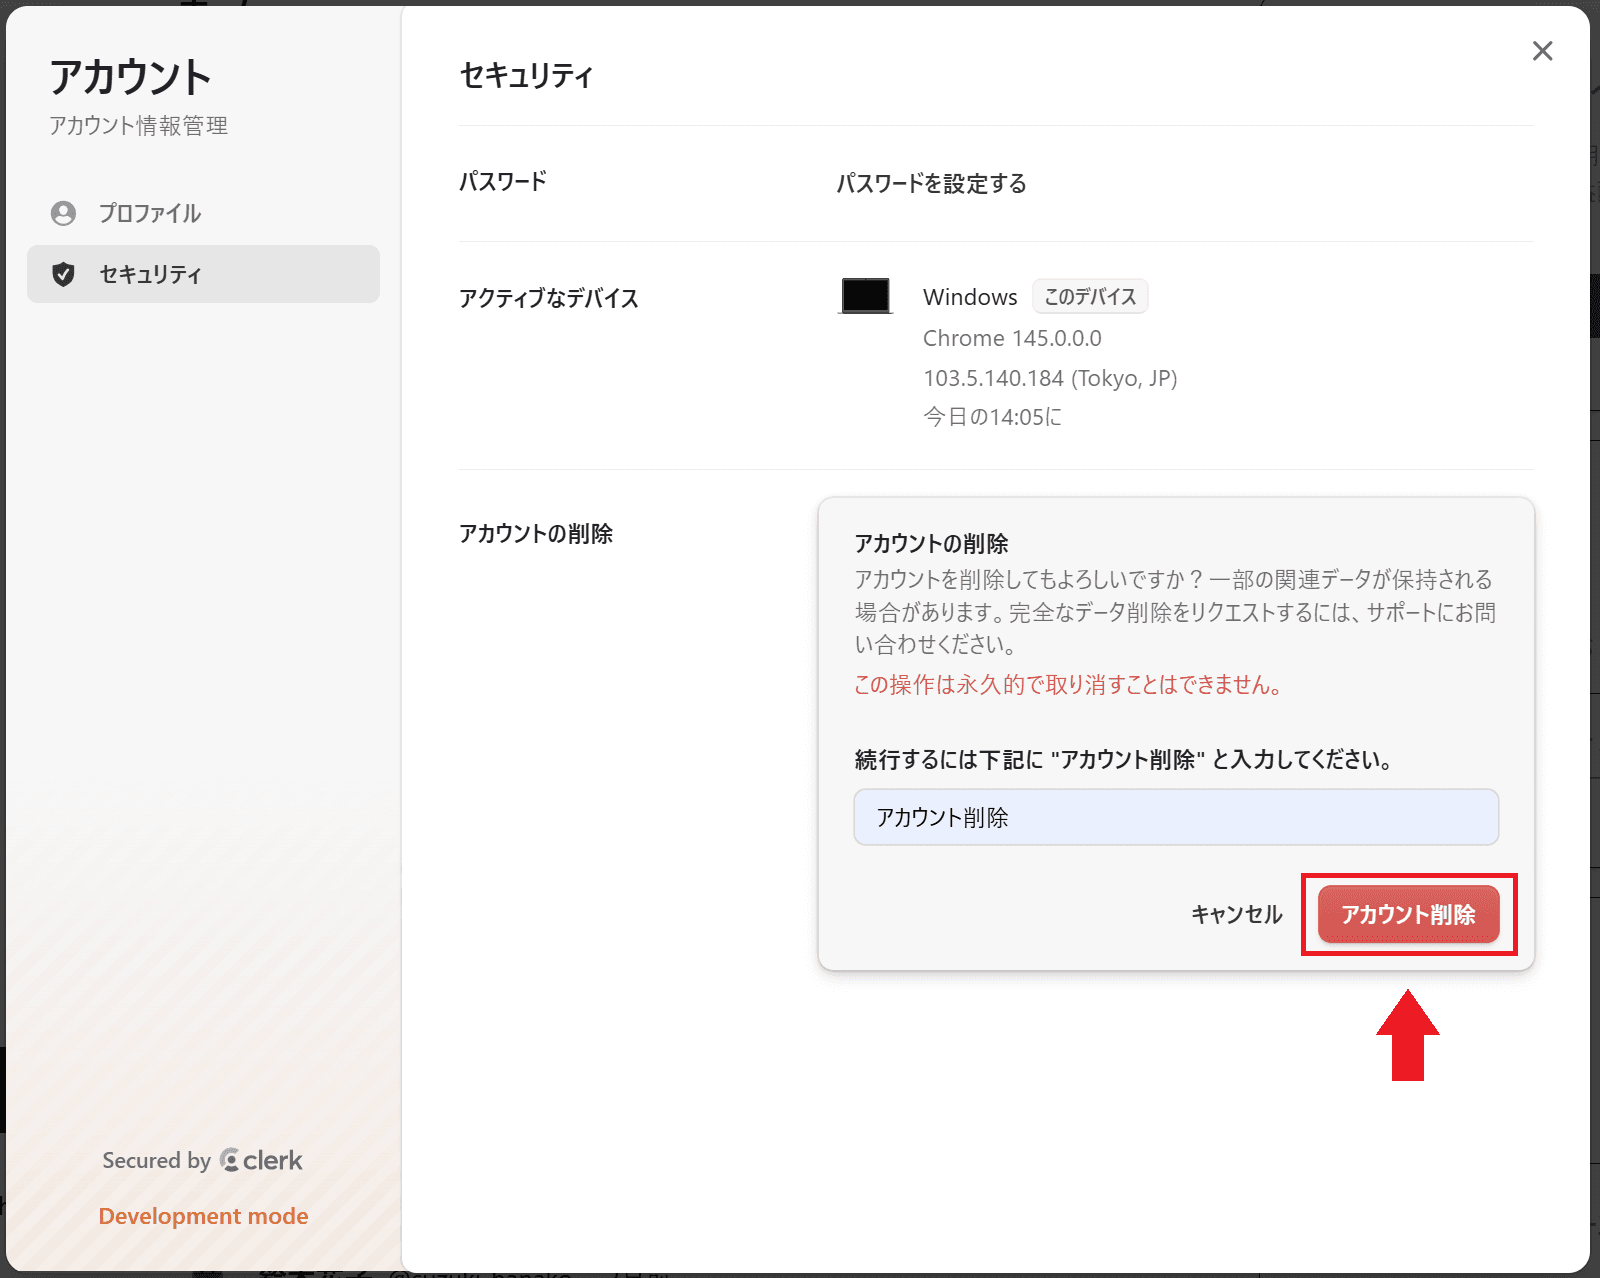This screenshot has height=1278, width=1600.
Task: Click the アカウント削除 confirmation input field
Action: (1175, 817)
